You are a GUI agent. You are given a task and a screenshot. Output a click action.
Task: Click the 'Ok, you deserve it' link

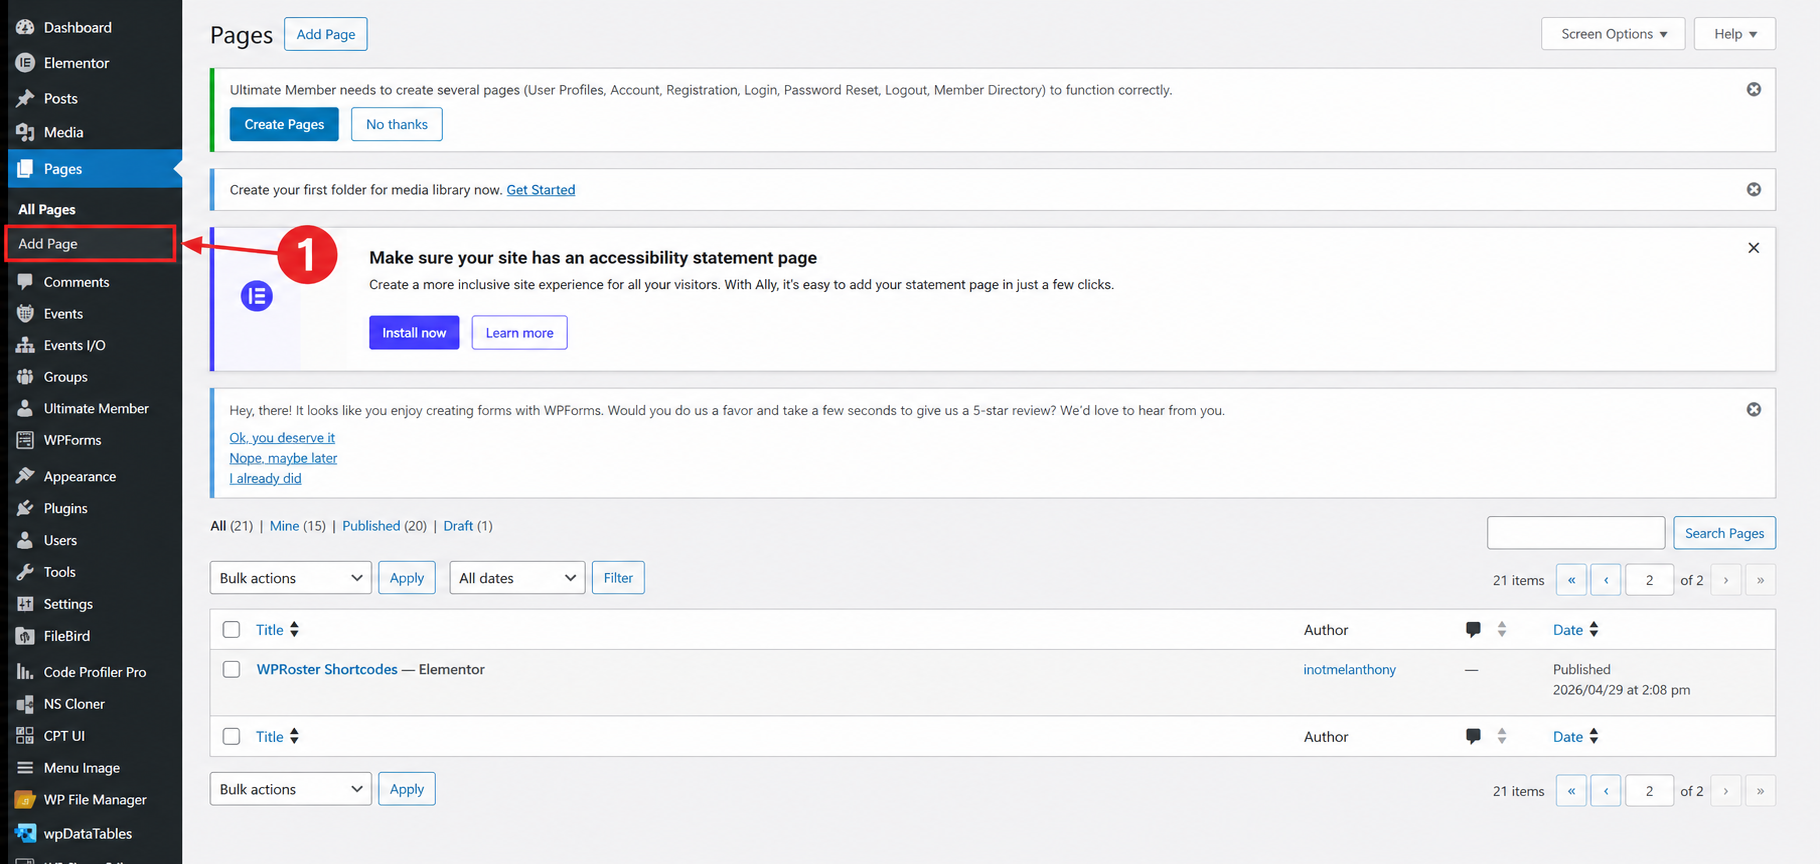tap(282, 438)
